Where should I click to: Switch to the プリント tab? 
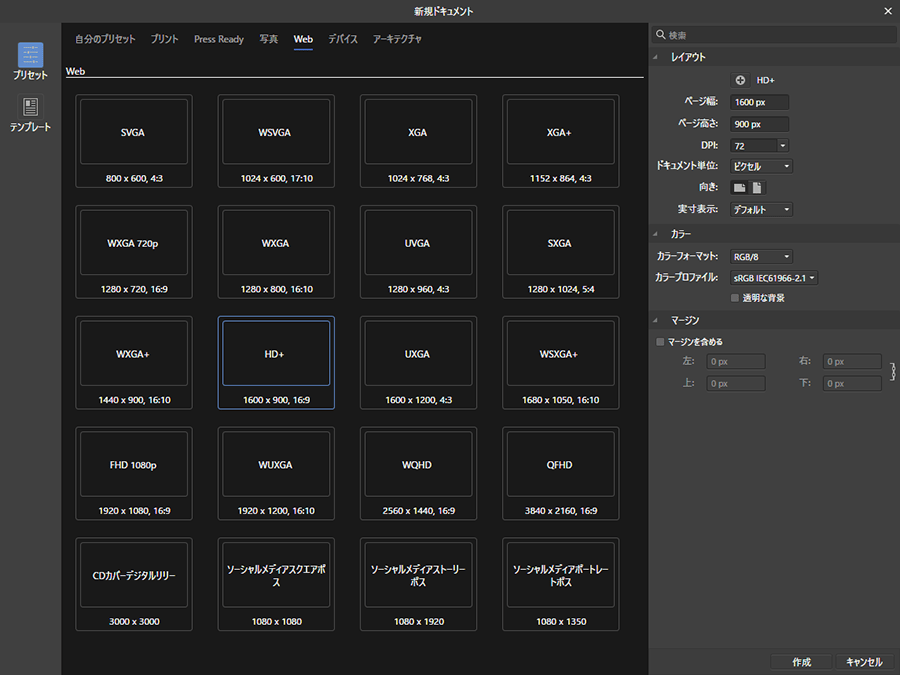click(x=165, y=40)
